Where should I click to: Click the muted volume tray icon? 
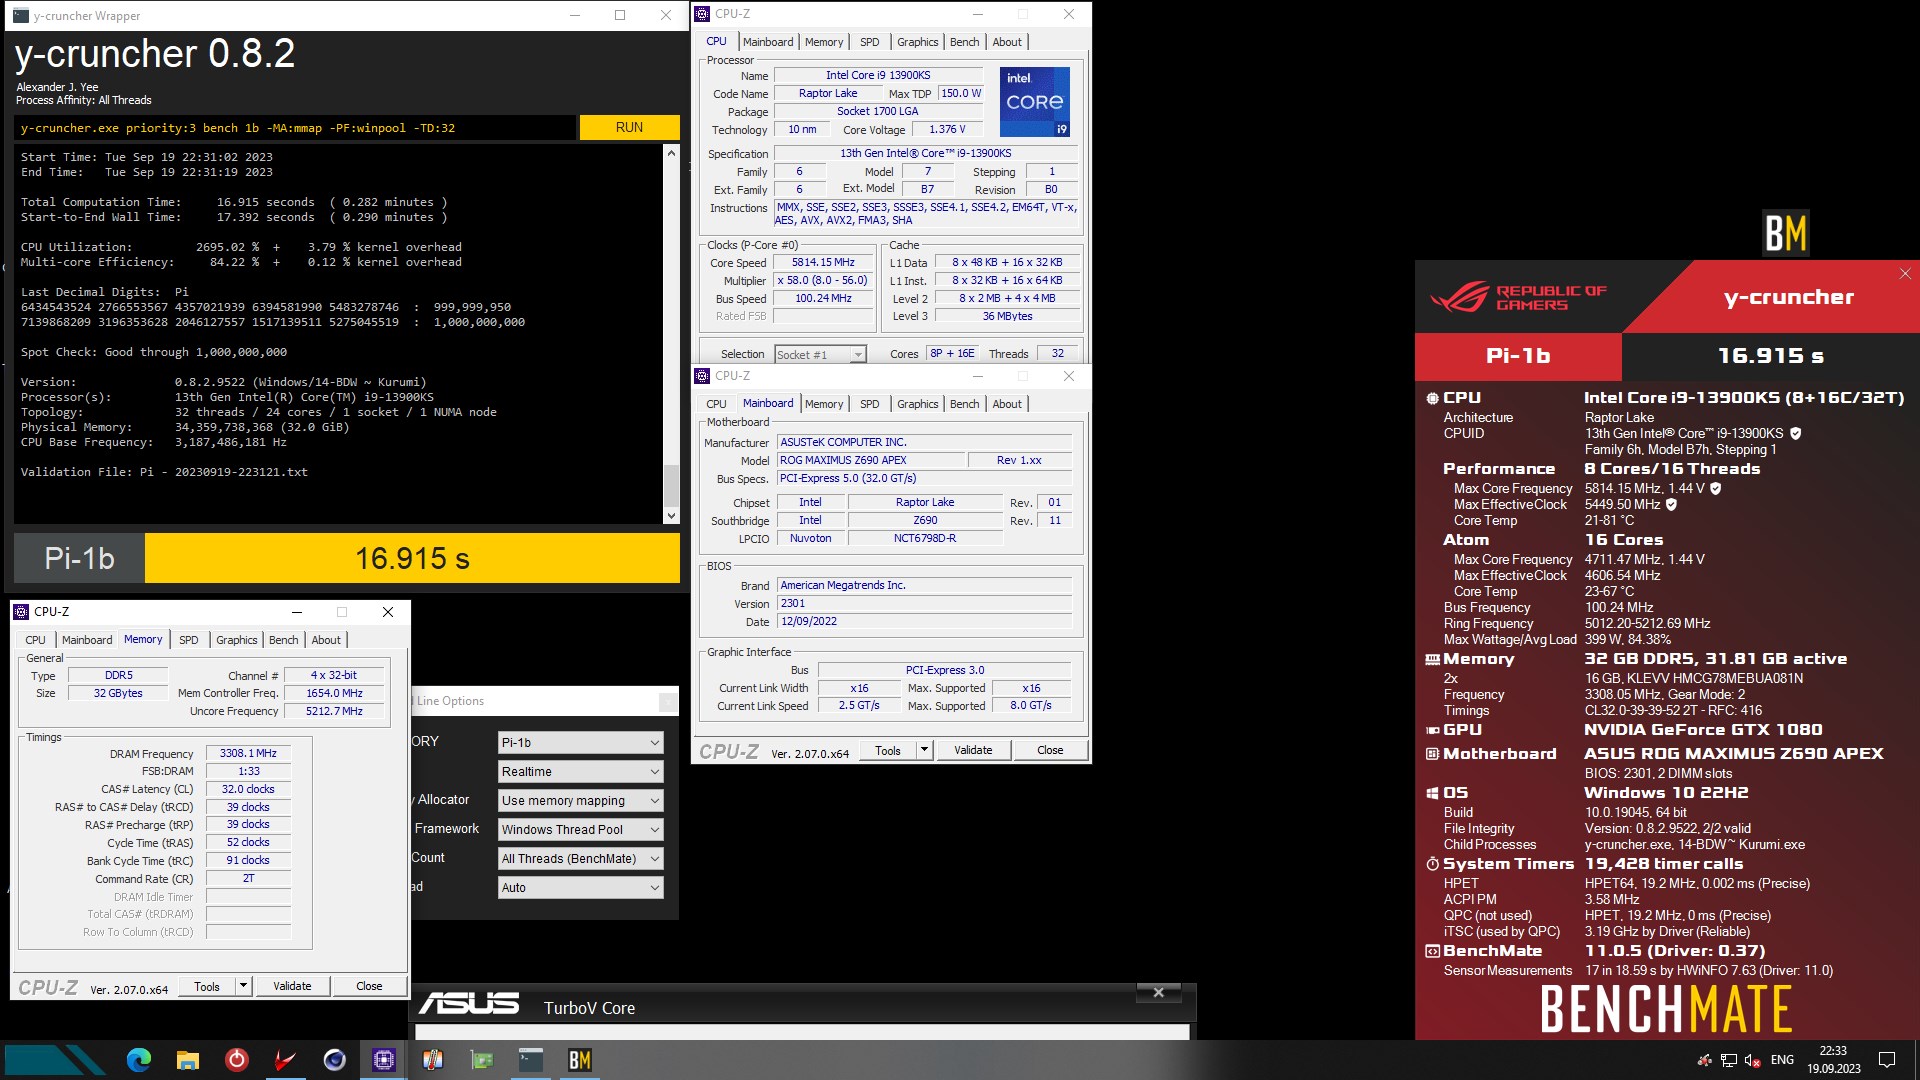(x=1752, y=1060)
